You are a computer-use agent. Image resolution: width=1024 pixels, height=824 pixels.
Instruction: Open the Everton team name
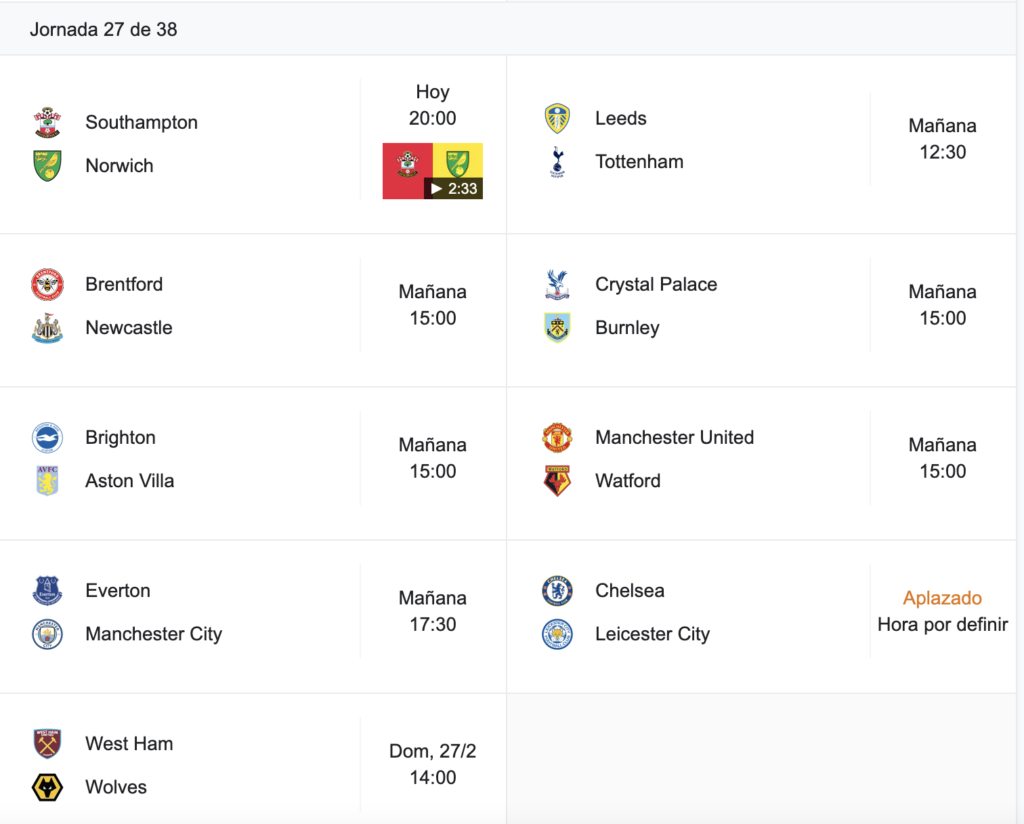coord(118,590)
